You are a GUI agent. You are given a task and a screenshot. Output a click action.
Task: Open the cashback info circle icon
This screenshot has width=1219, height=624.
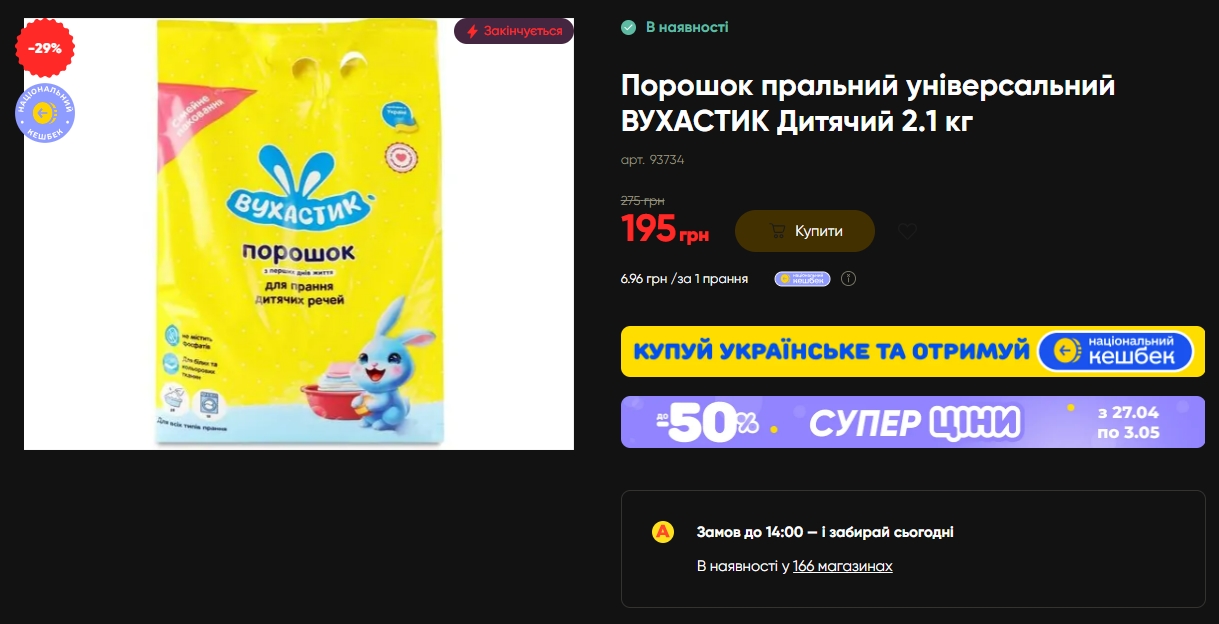tap(848, 279)
